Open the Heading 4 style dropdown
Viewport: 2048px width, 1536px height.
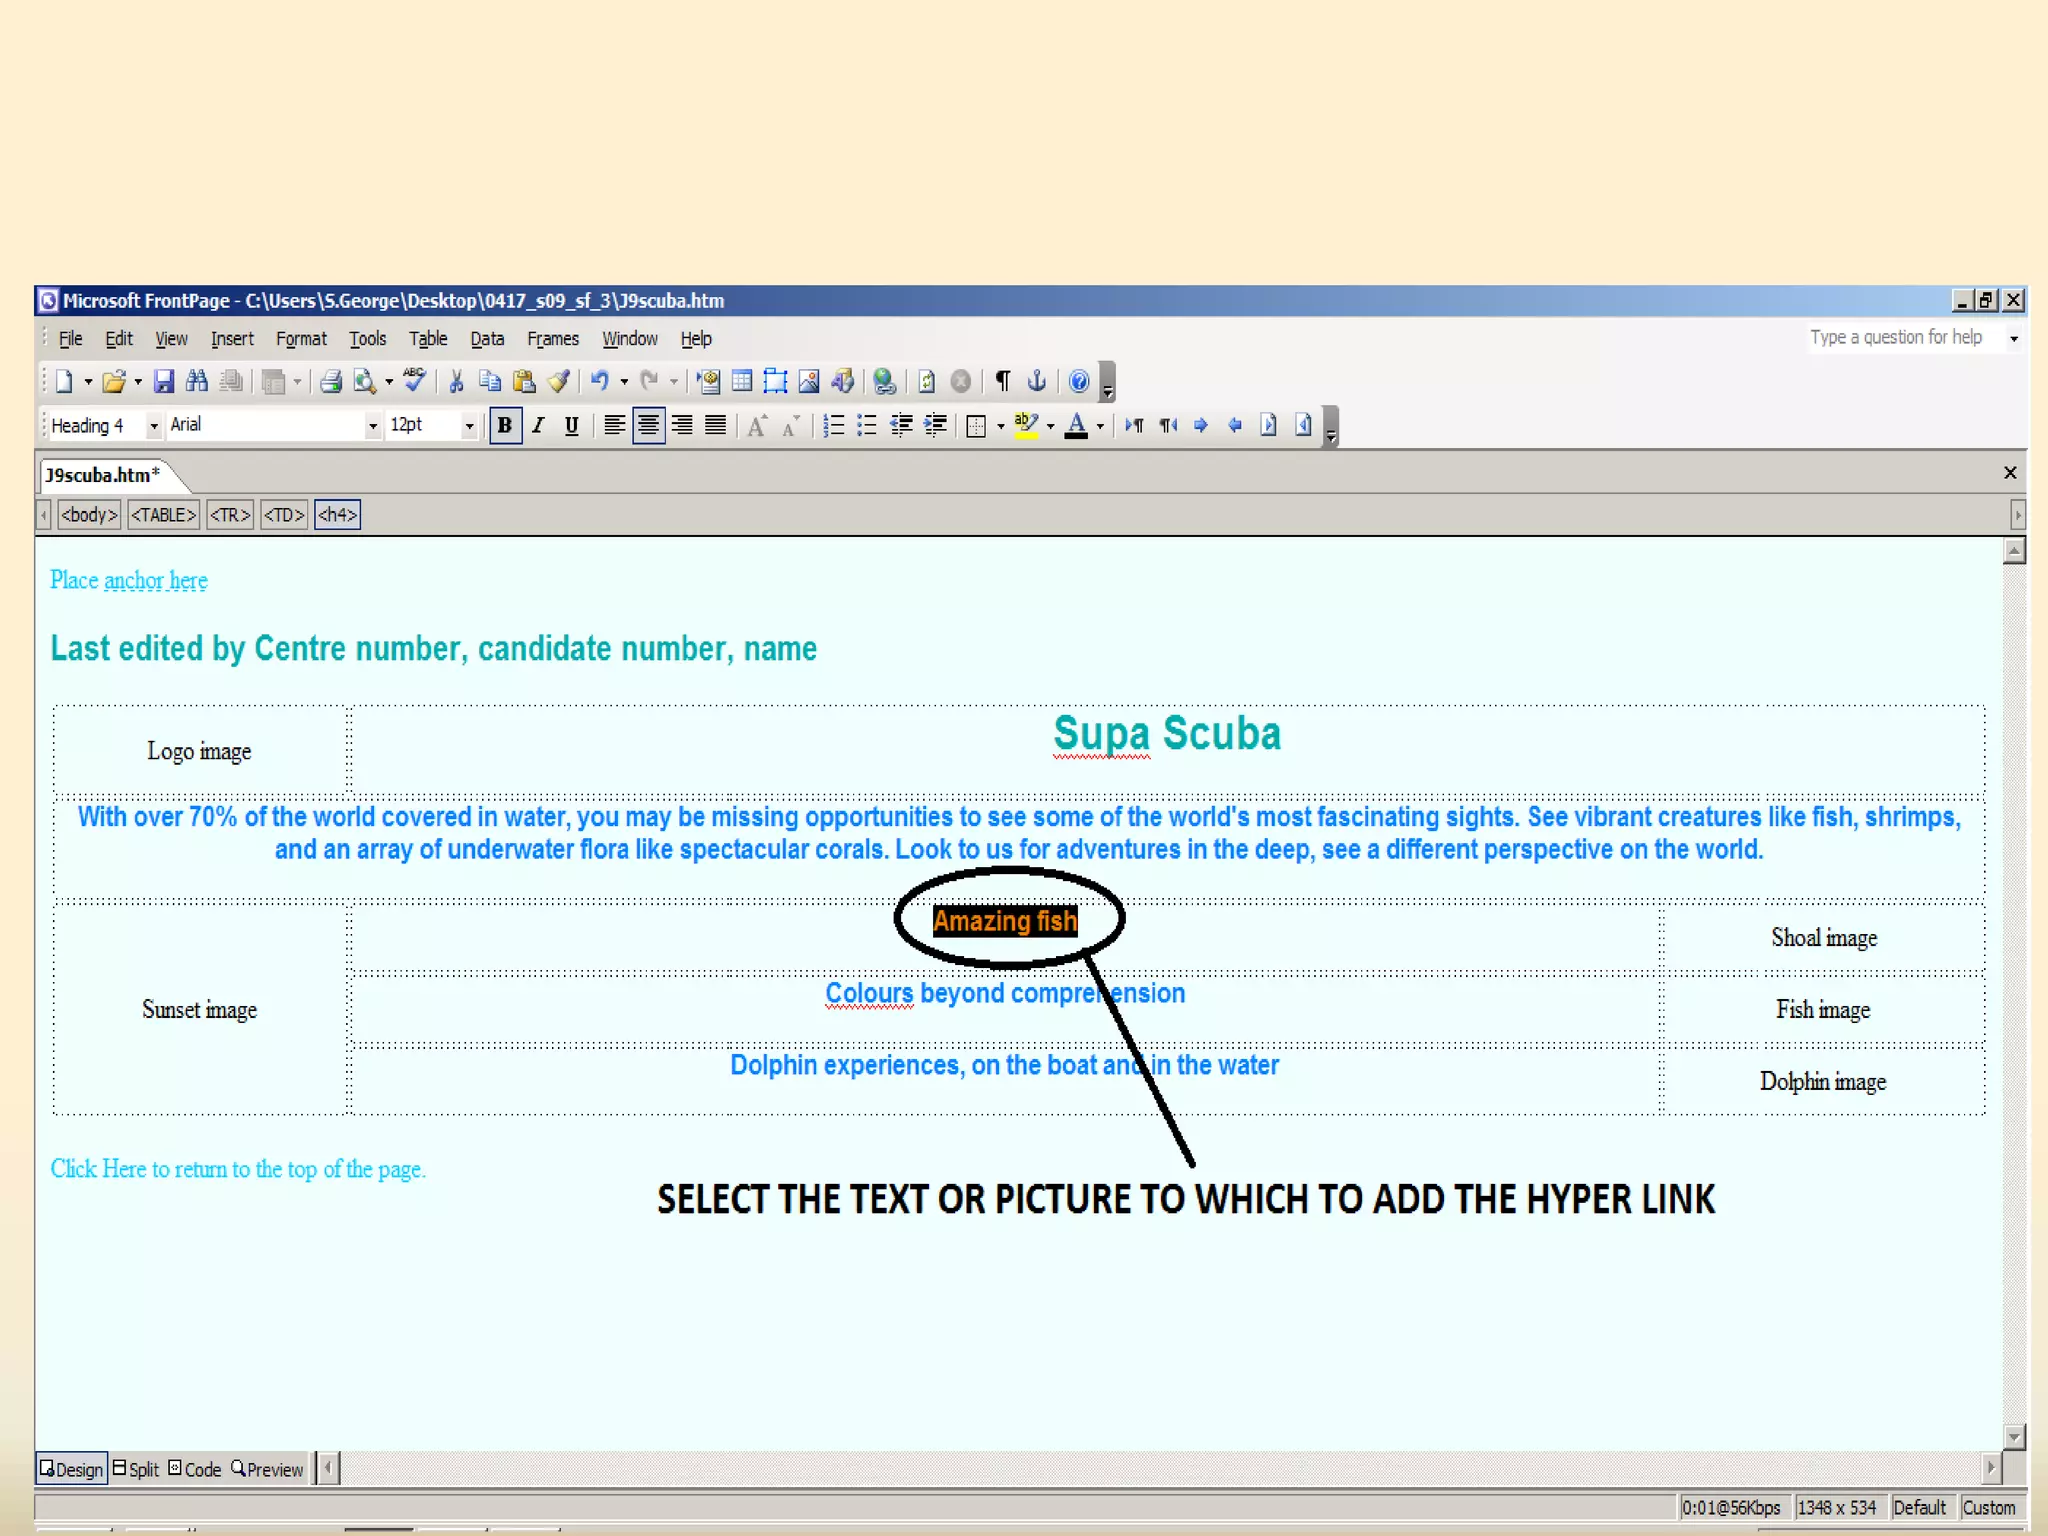coord(154,426)
